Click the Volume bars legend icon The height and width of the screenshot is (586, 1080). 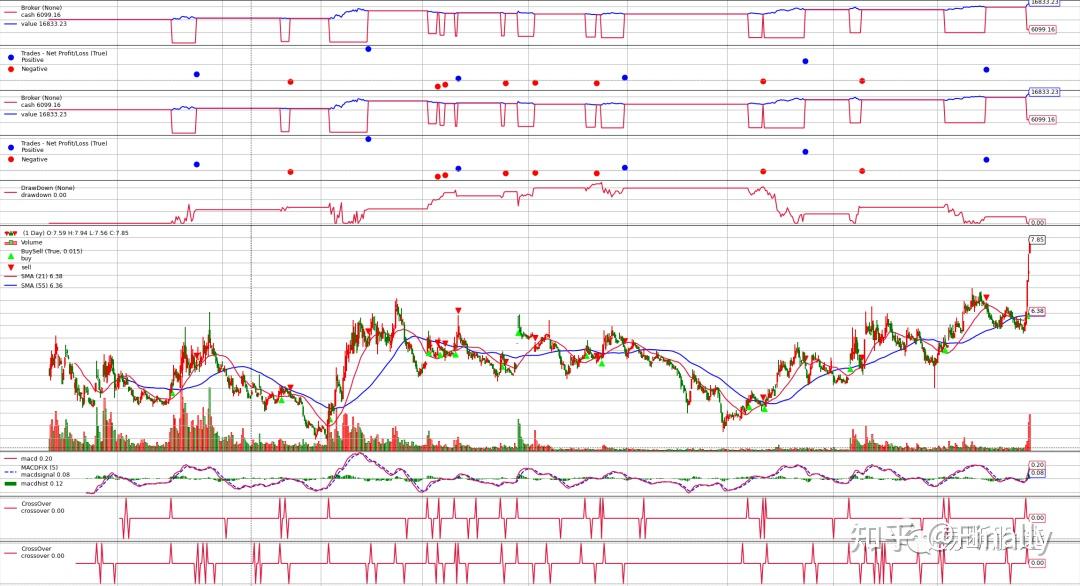[10, 242]
